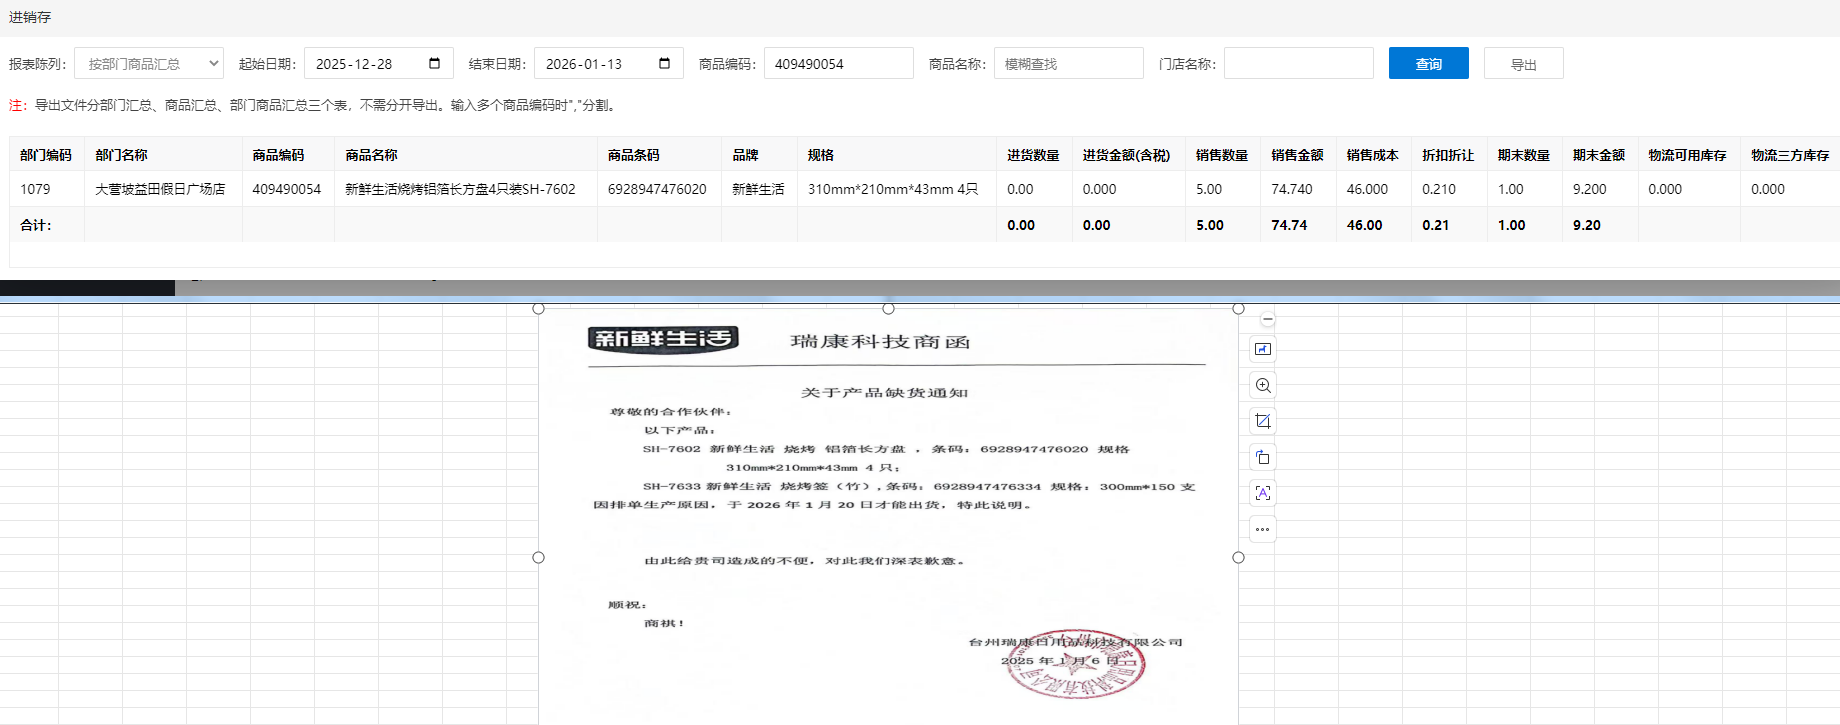Click the 导出 export button

click(1523, 63)
